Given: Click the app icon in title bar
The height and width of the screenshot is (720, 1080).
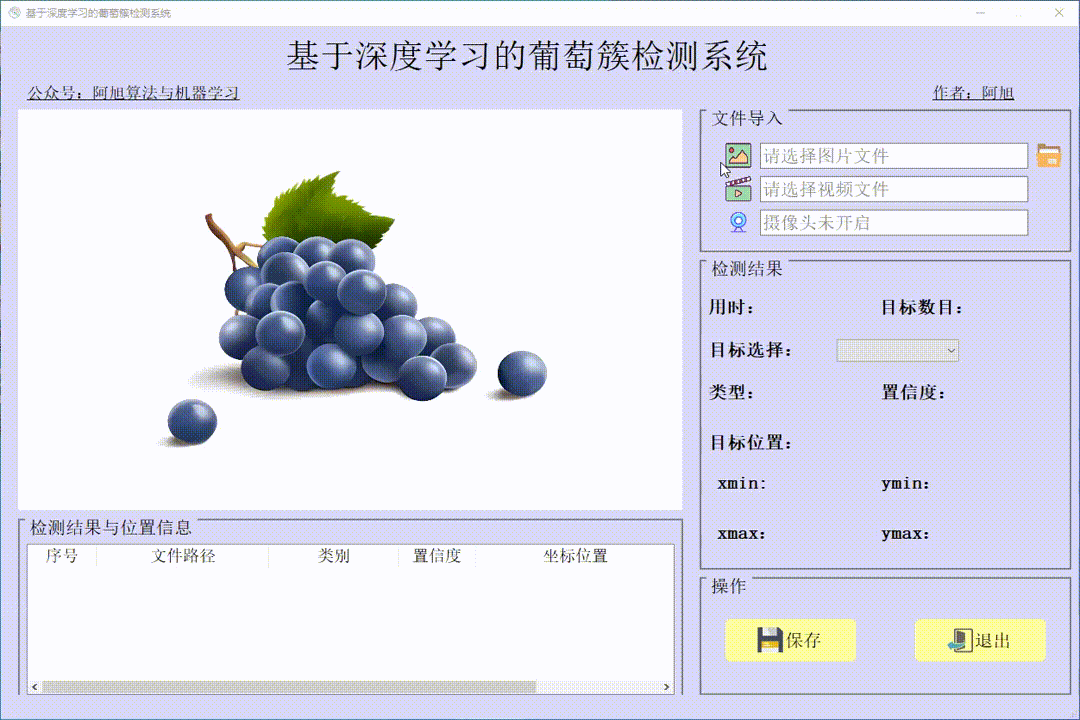Looking at the screenshot, I should [x=14, y=12].
